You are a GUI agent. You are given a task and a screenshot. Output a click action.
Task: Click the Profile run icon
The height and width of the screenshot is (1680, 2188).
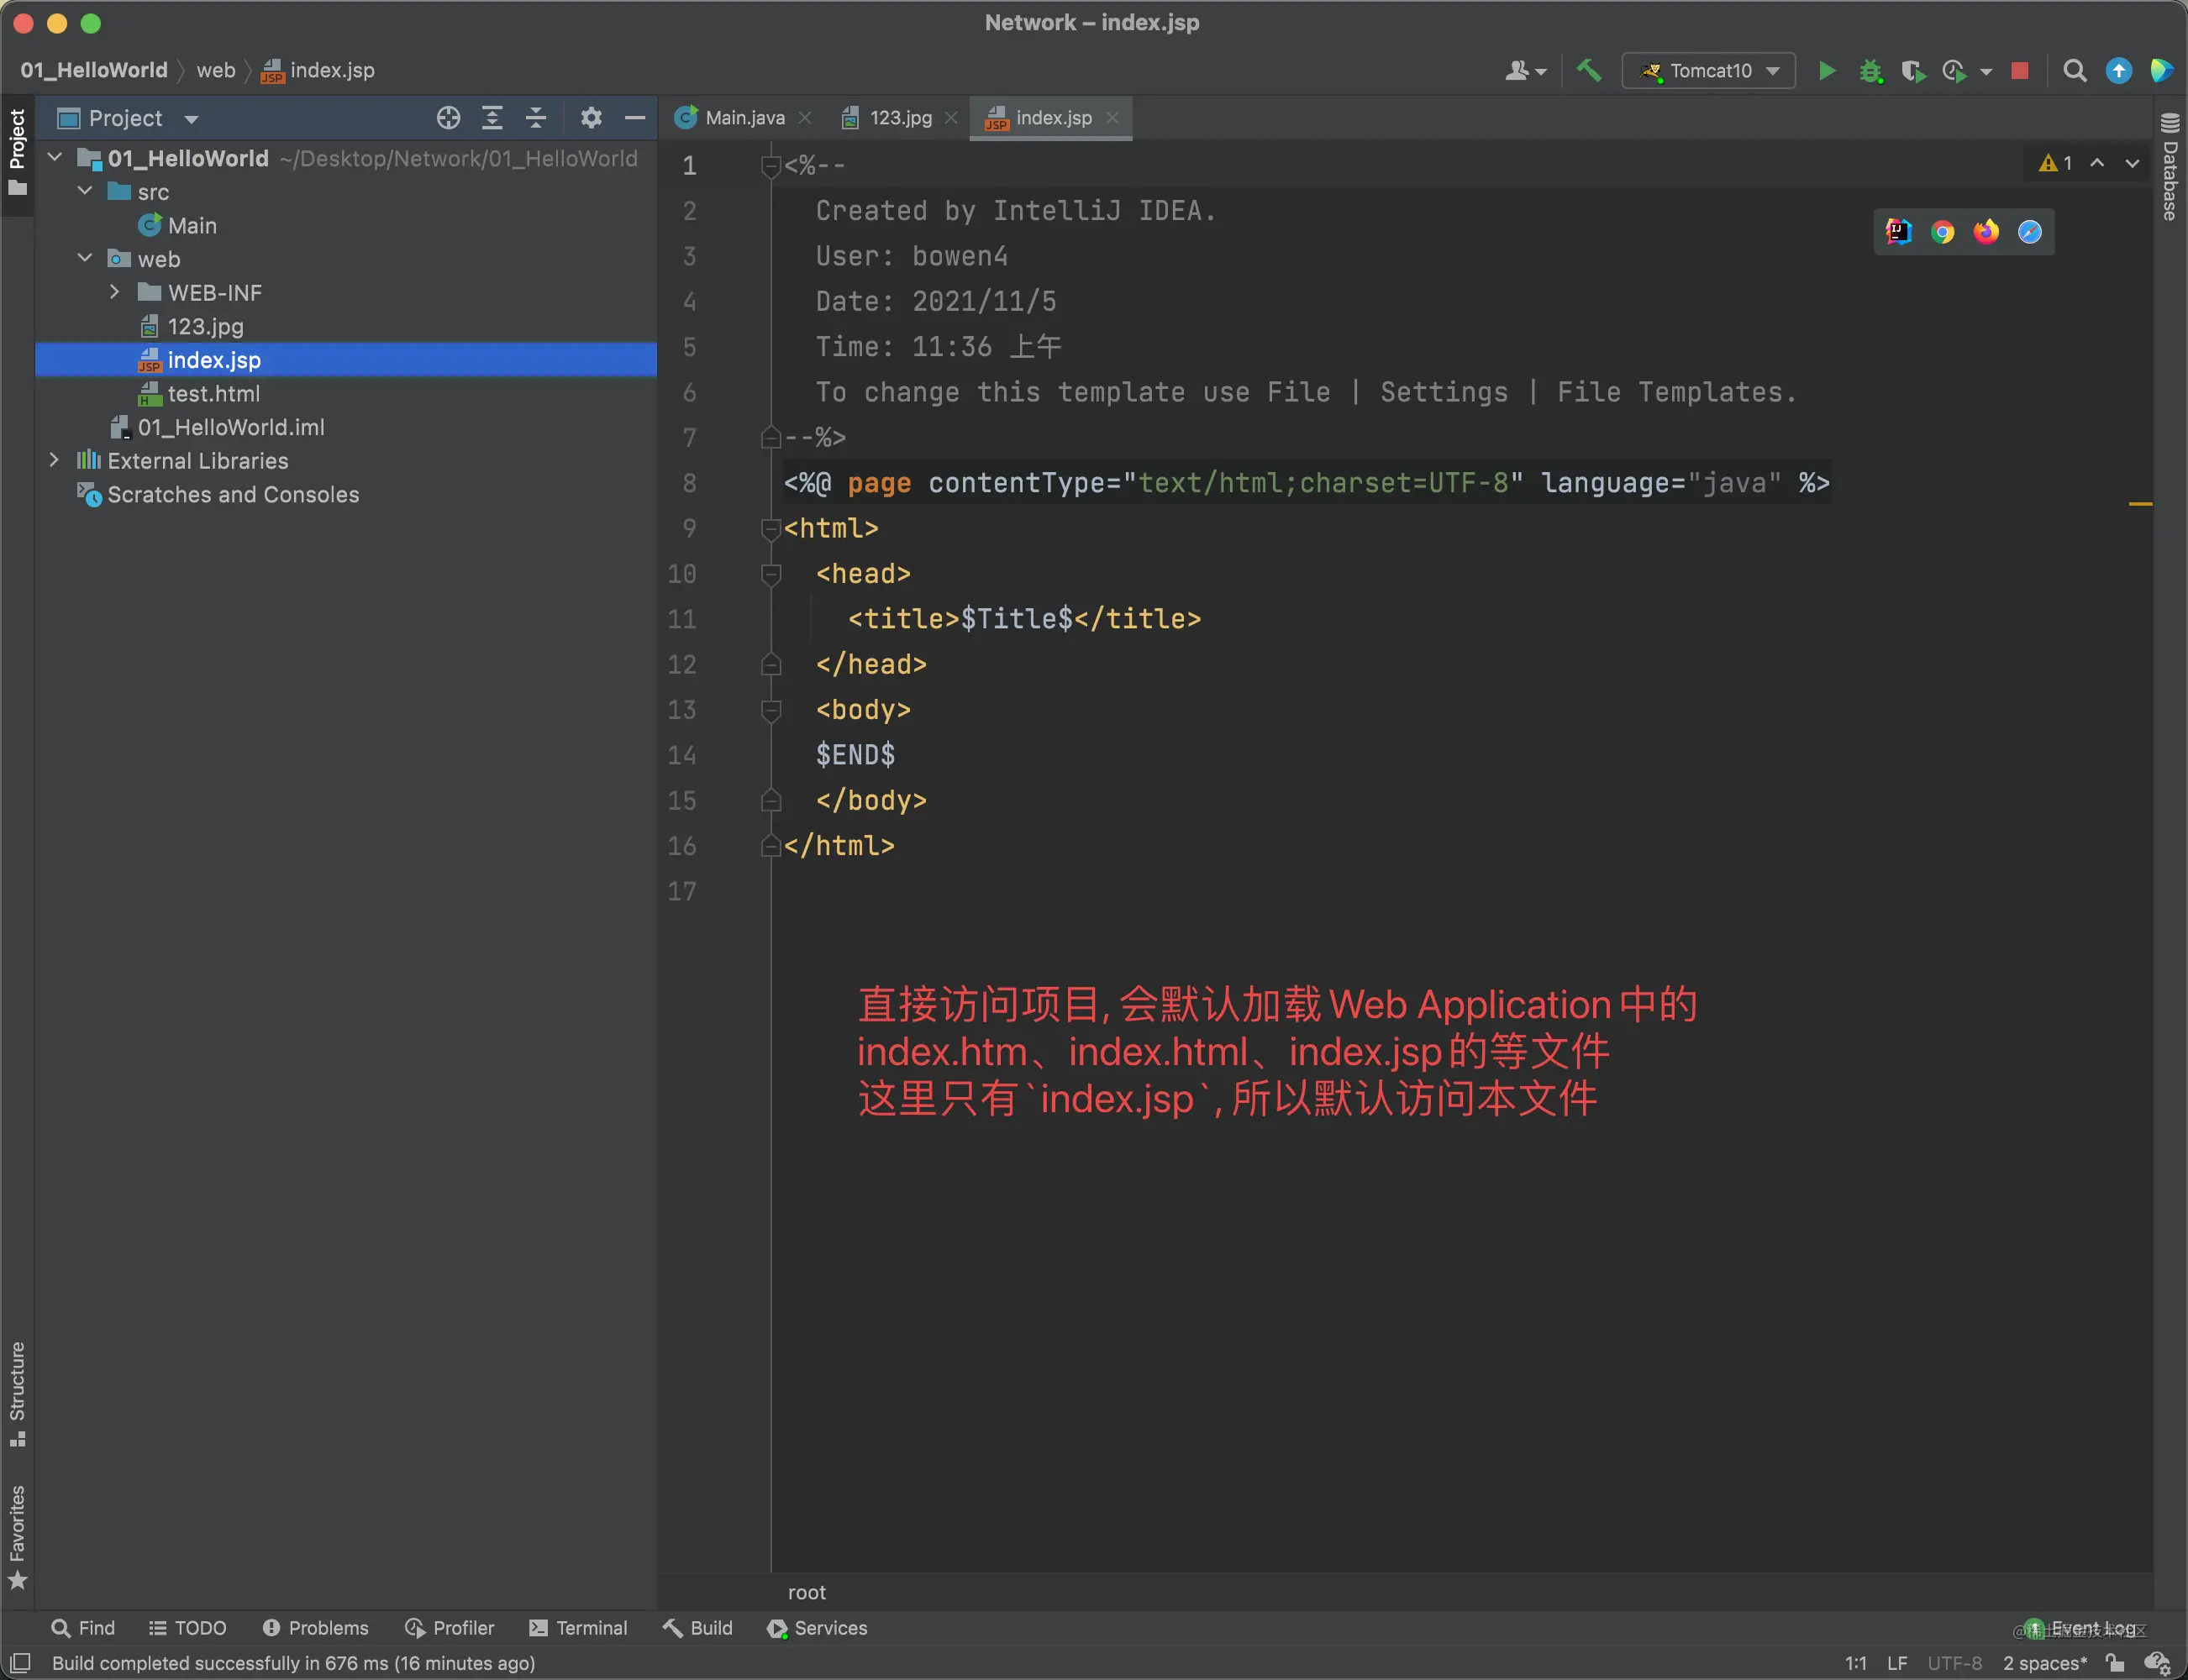point(1954,71)
